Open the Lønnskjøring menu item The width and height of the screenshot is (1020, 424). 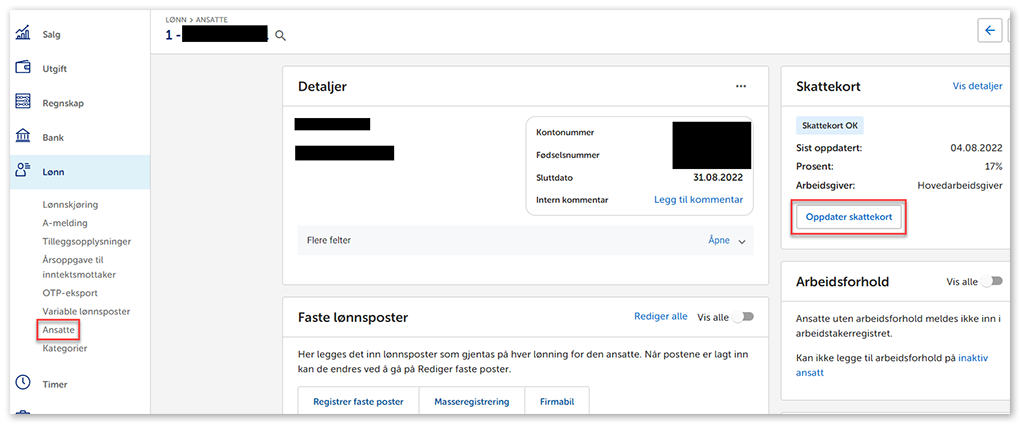coord(70,204)
